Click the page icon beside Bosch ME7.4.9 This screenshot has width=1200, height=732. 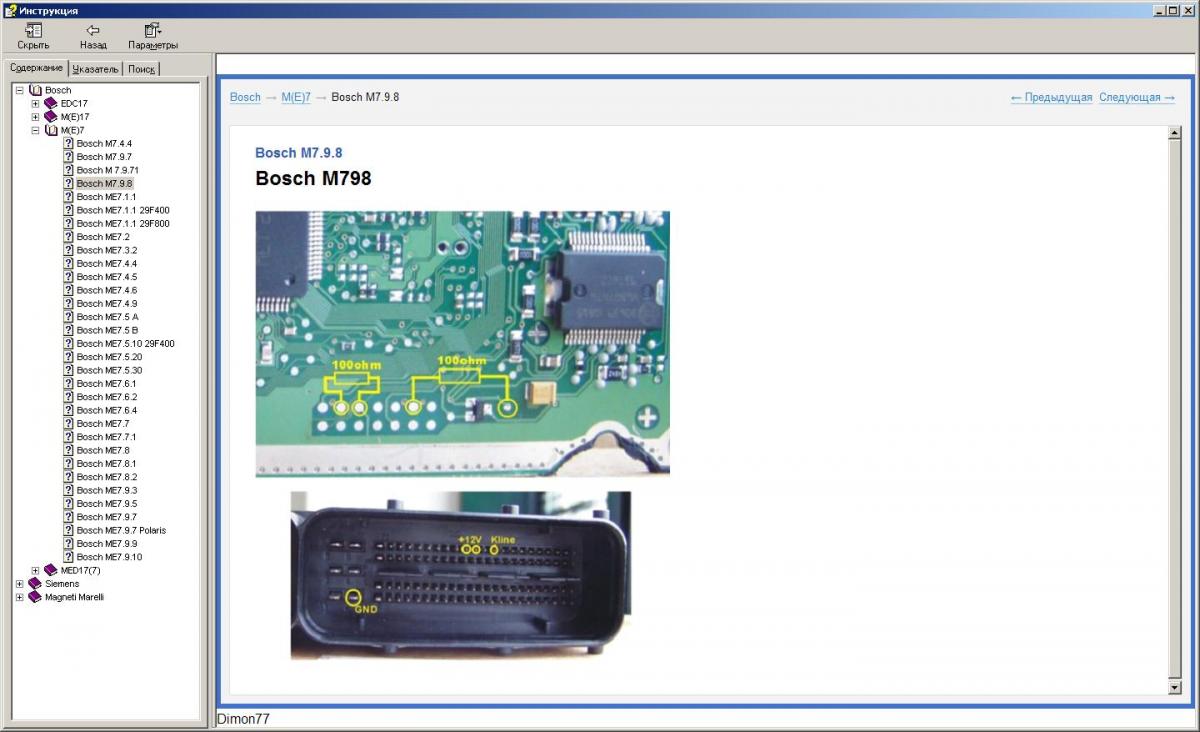click(68, 304)
